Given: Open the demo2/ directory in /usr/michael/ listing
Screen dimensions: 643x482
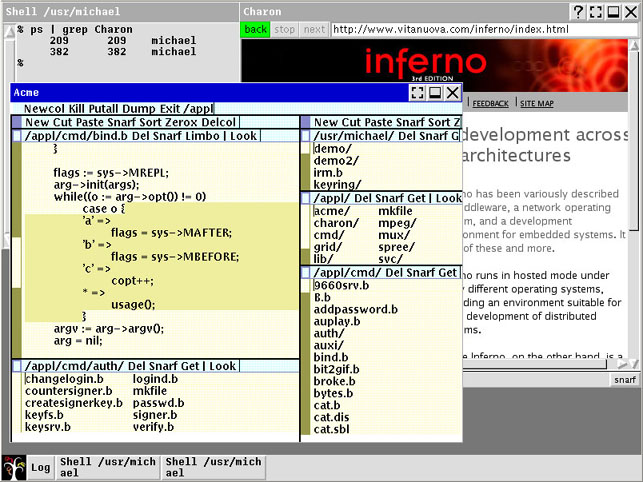Looking at the screenshot, I should click(335, 160).
